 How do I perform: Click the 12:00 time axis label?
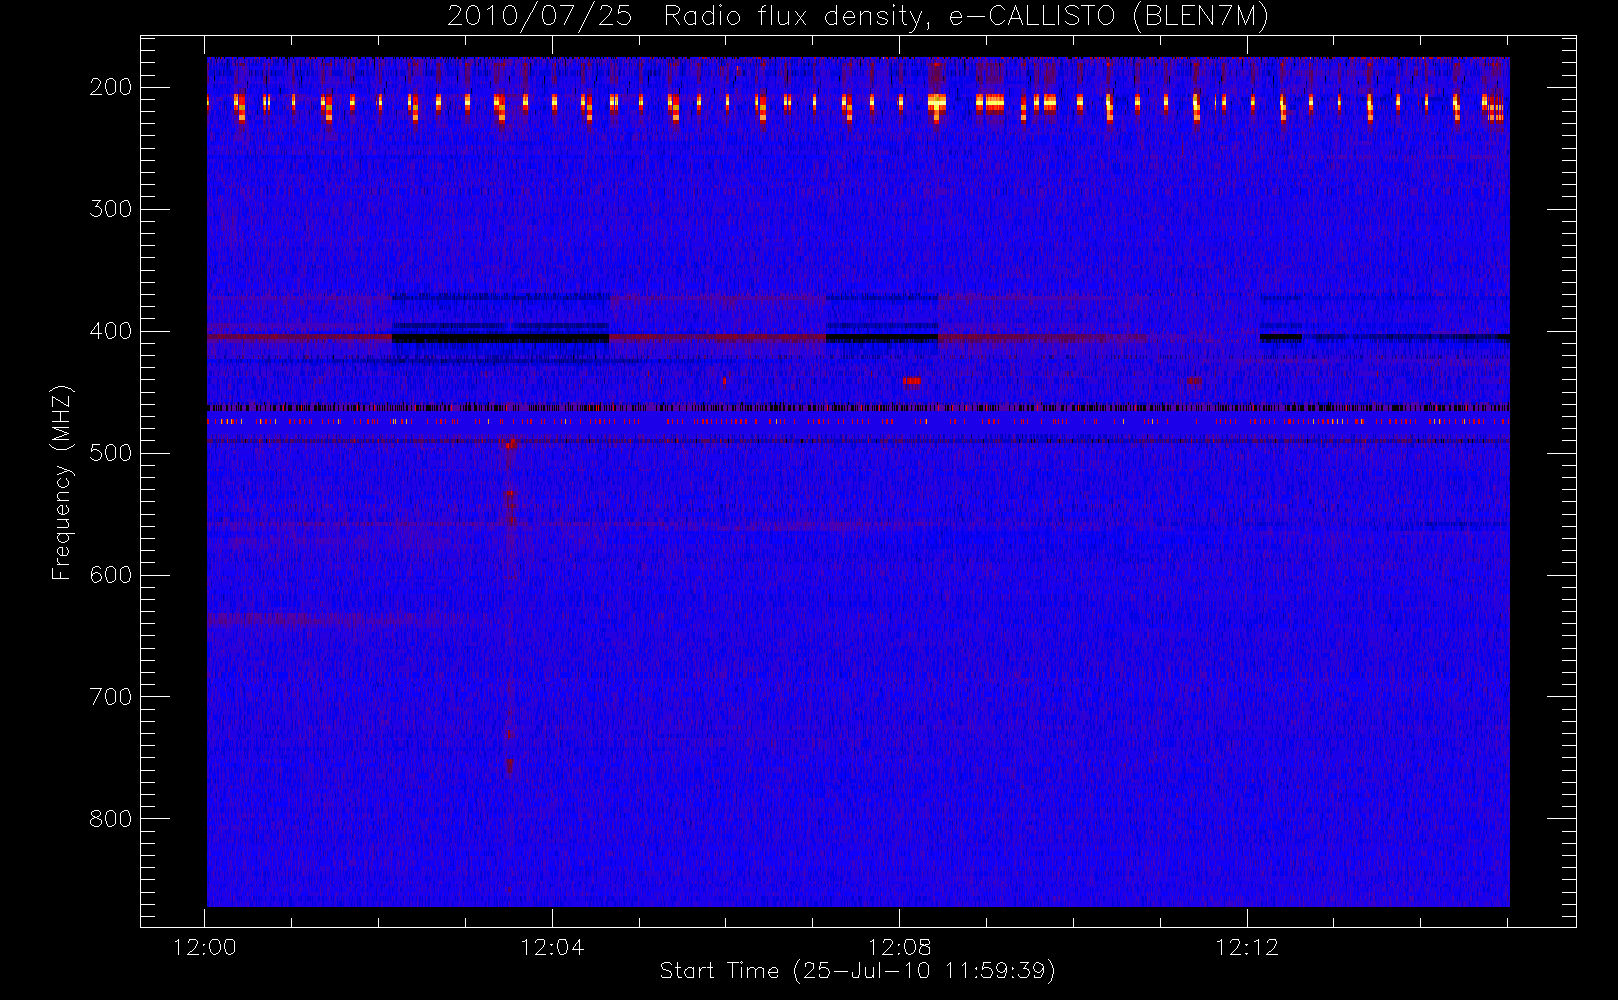(205, 947)
